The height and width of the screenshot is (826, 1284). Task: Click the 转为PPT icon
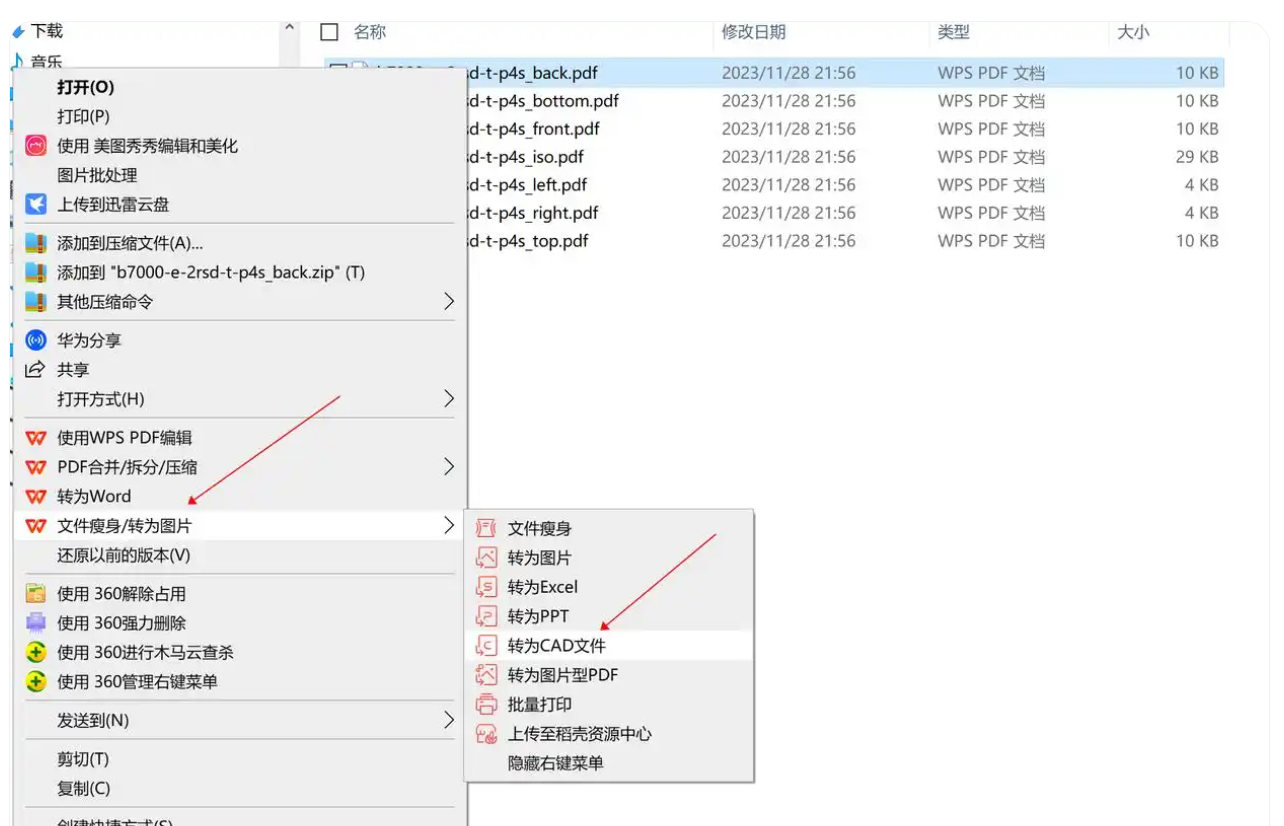click(x=487, y=616)
